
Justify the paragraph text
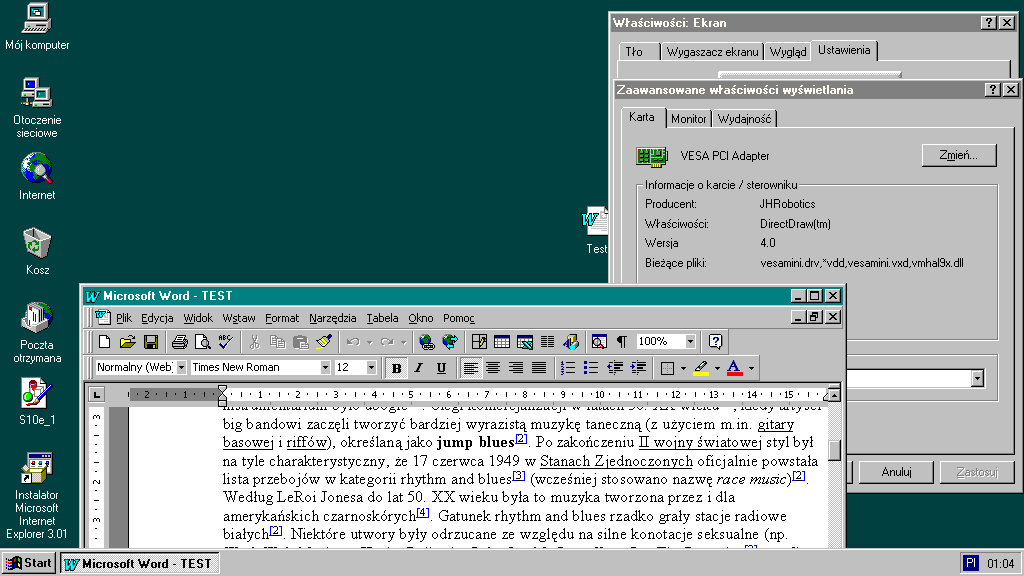click(539, 368)
